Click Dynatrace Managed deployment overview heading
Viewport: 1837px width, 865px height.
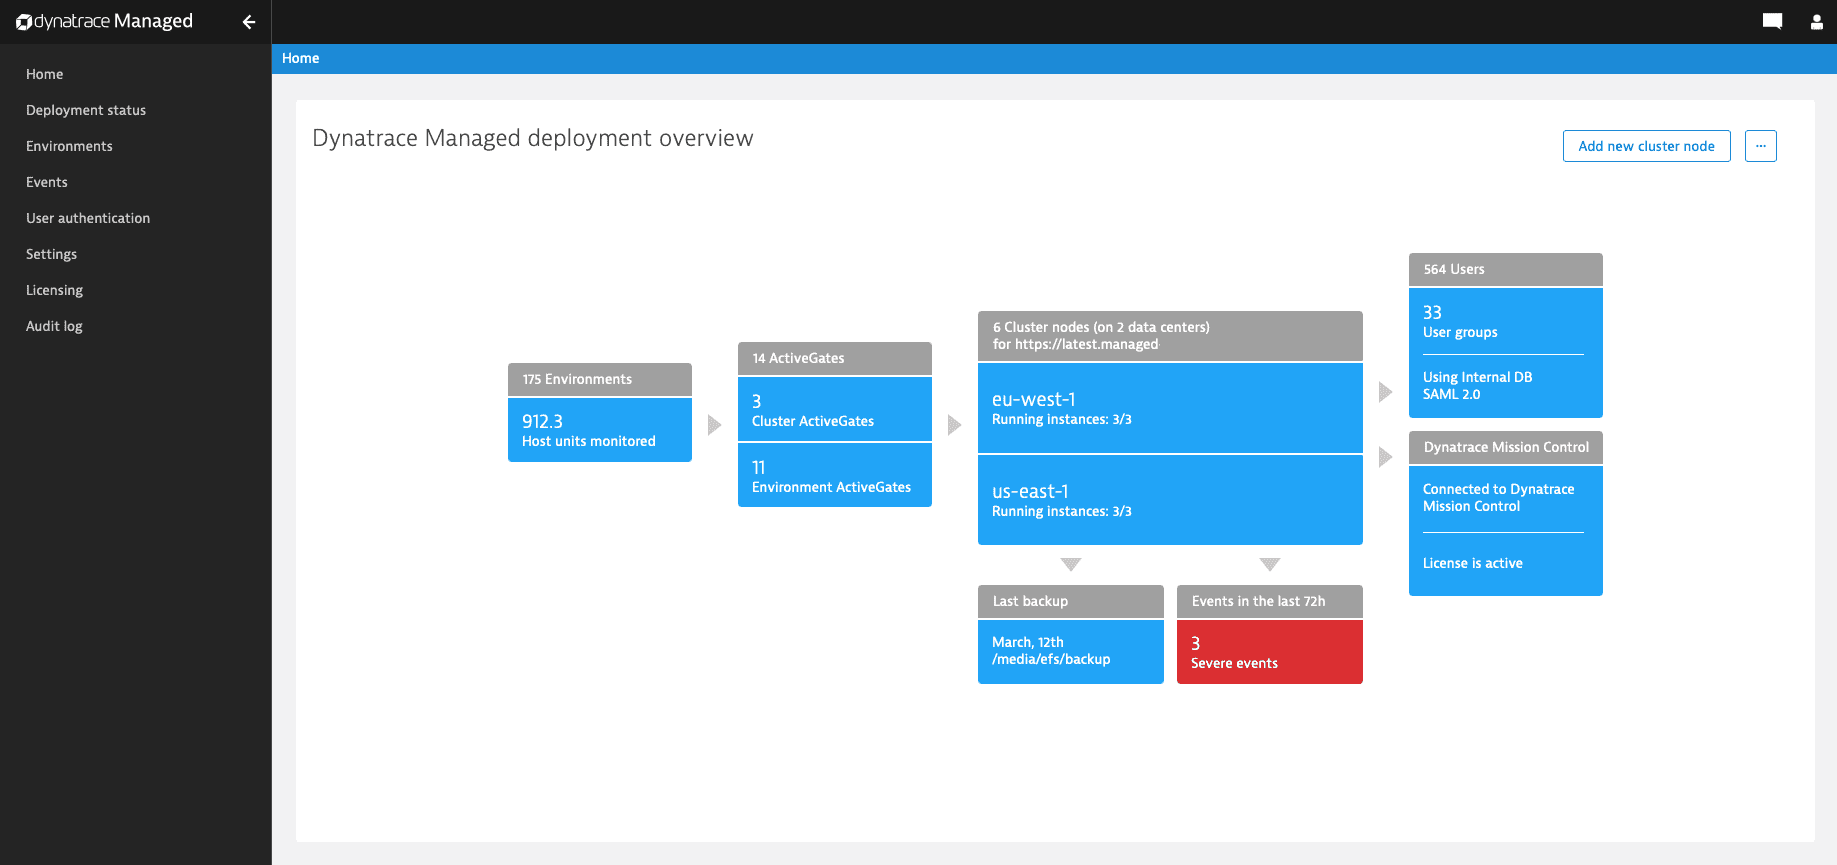point(533,138)
